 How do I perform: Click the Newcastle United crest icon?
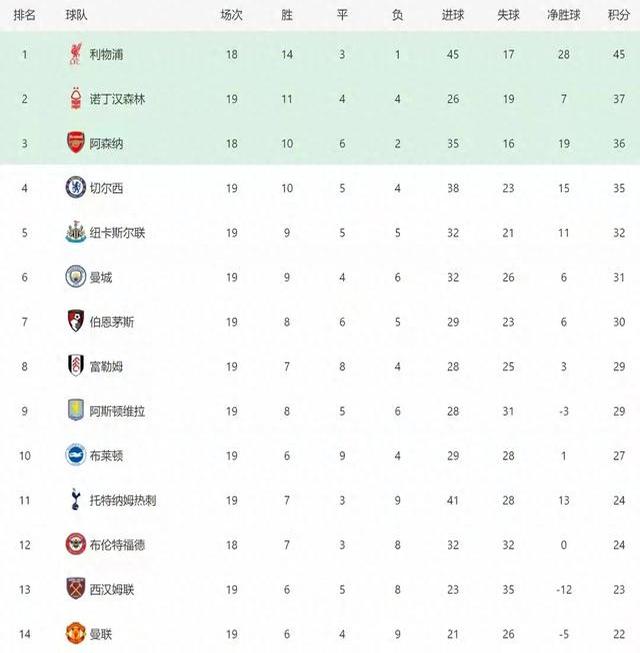tap(75, 233)
